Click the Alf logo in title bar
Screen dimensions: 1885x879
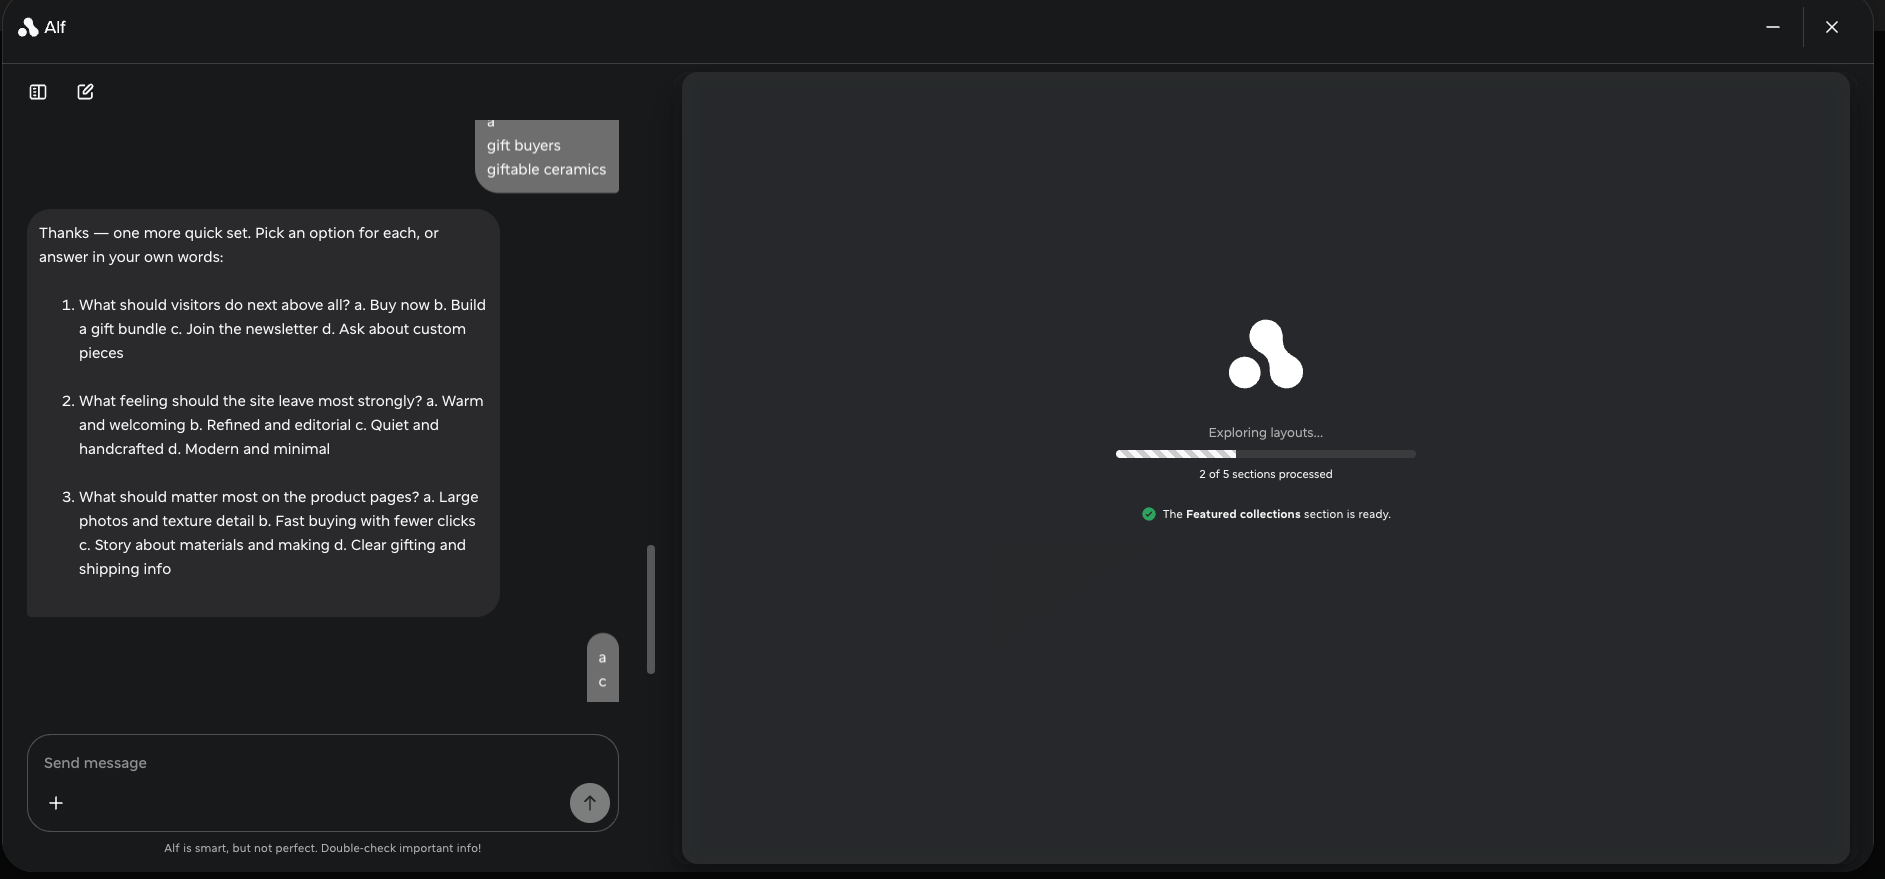click(28, 28)
